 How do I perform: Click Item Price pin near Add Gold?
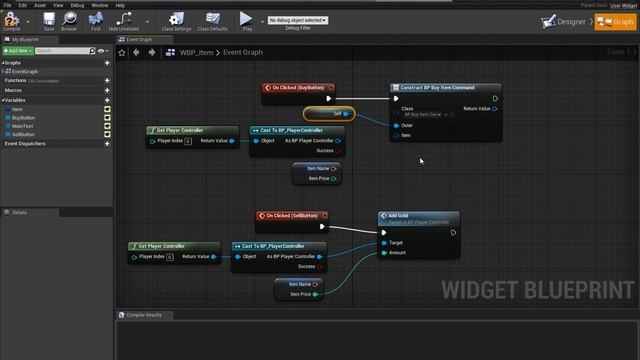click(315, 294)
